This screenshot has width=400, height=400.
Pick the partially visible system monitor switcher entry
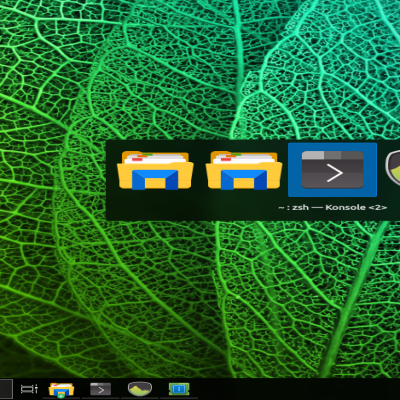(x=393, y=170)
